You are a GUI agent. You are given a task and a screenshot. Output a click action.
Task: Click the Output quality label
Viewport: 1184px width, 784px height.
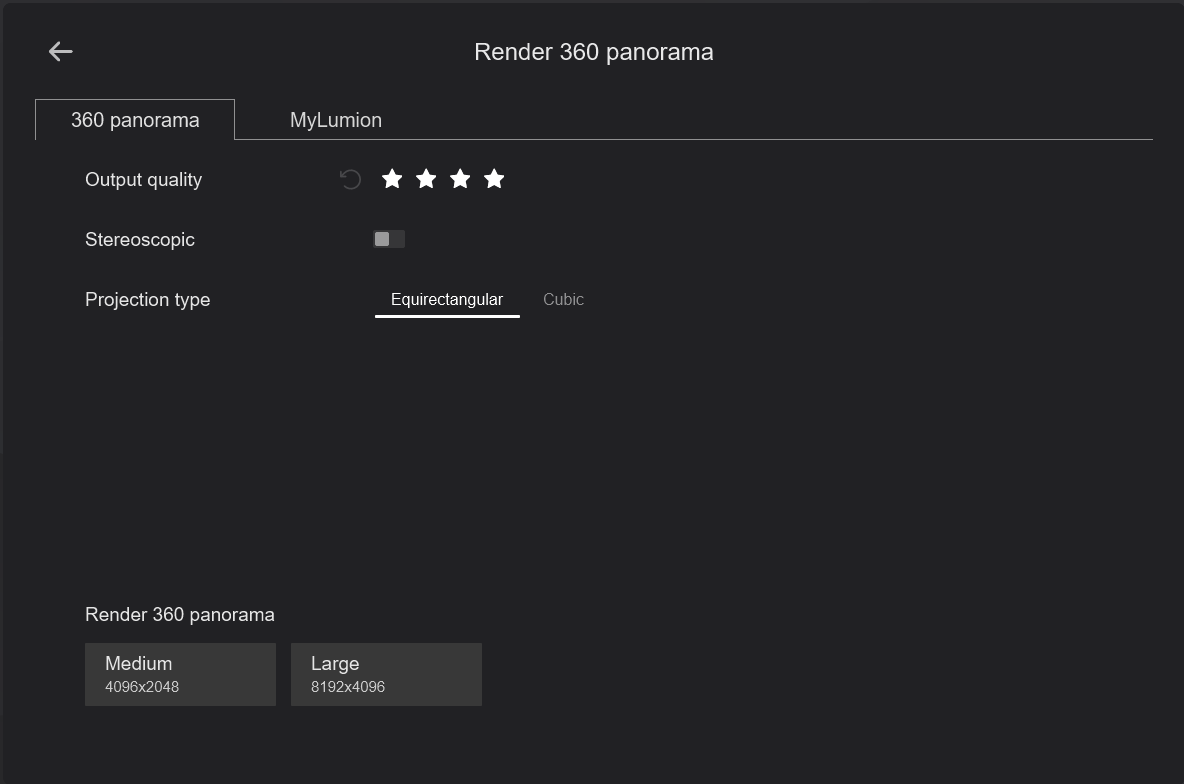143,180
